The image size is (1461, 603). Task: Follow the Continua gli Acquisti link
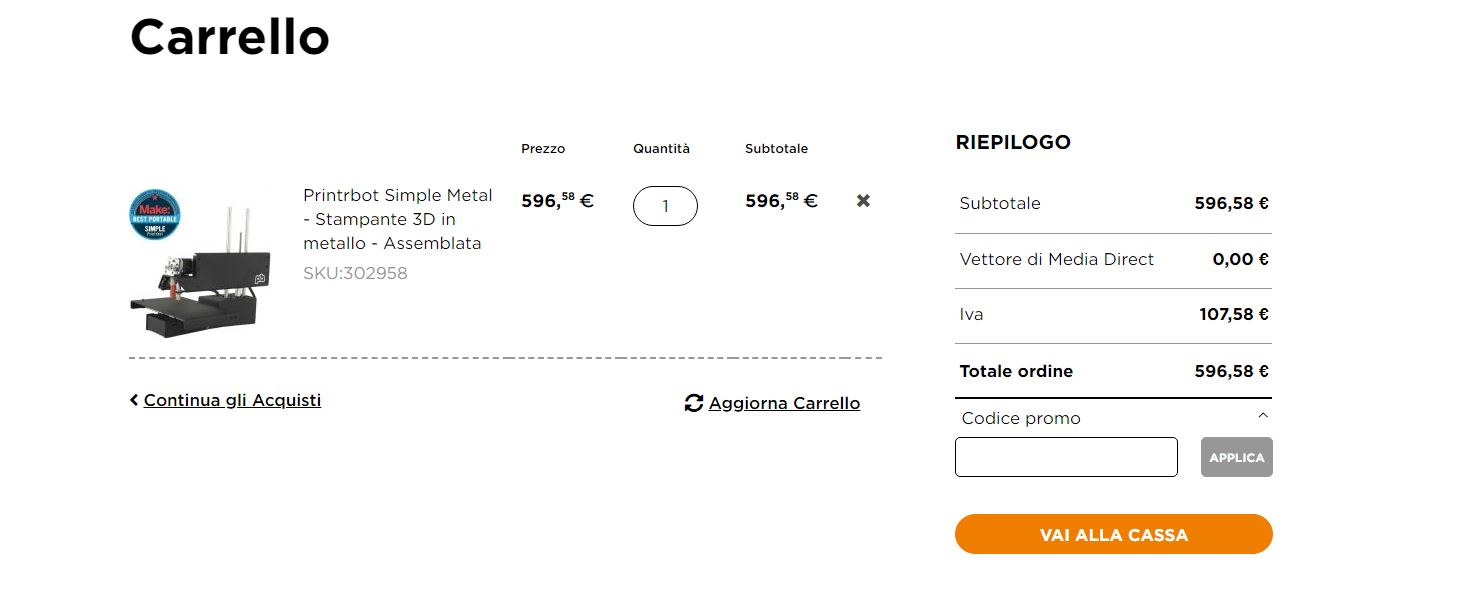click(232, 400)
